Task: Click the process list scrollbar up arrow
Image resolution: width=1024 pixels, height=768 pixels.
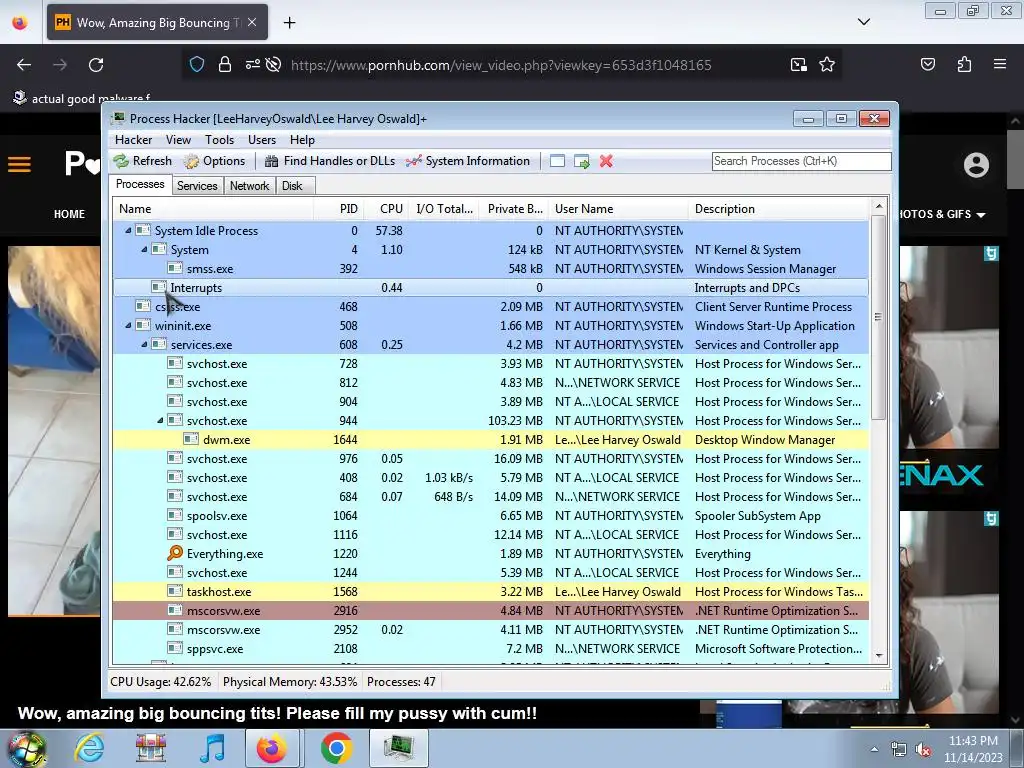Action: pyautogui.click(x=878, y=206)
